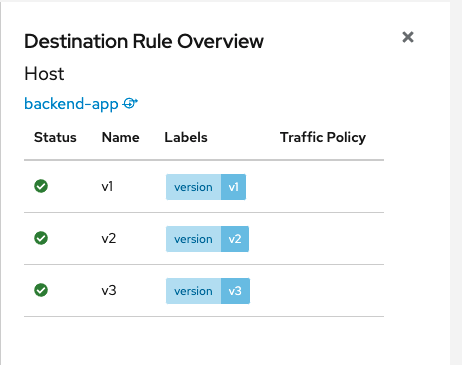
Task: Select the version v3 label chip
Action: (x=208, y=291)
